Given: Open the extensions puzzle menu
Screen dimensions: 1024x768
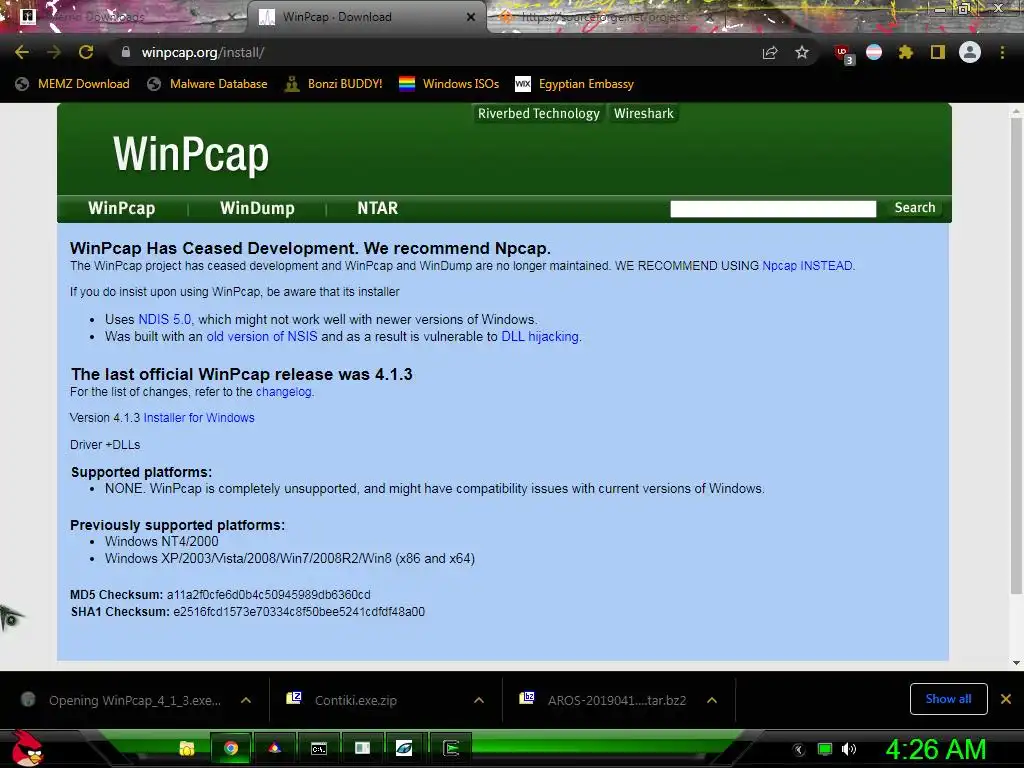Looking at the screenshot, I should pos(905,52).
